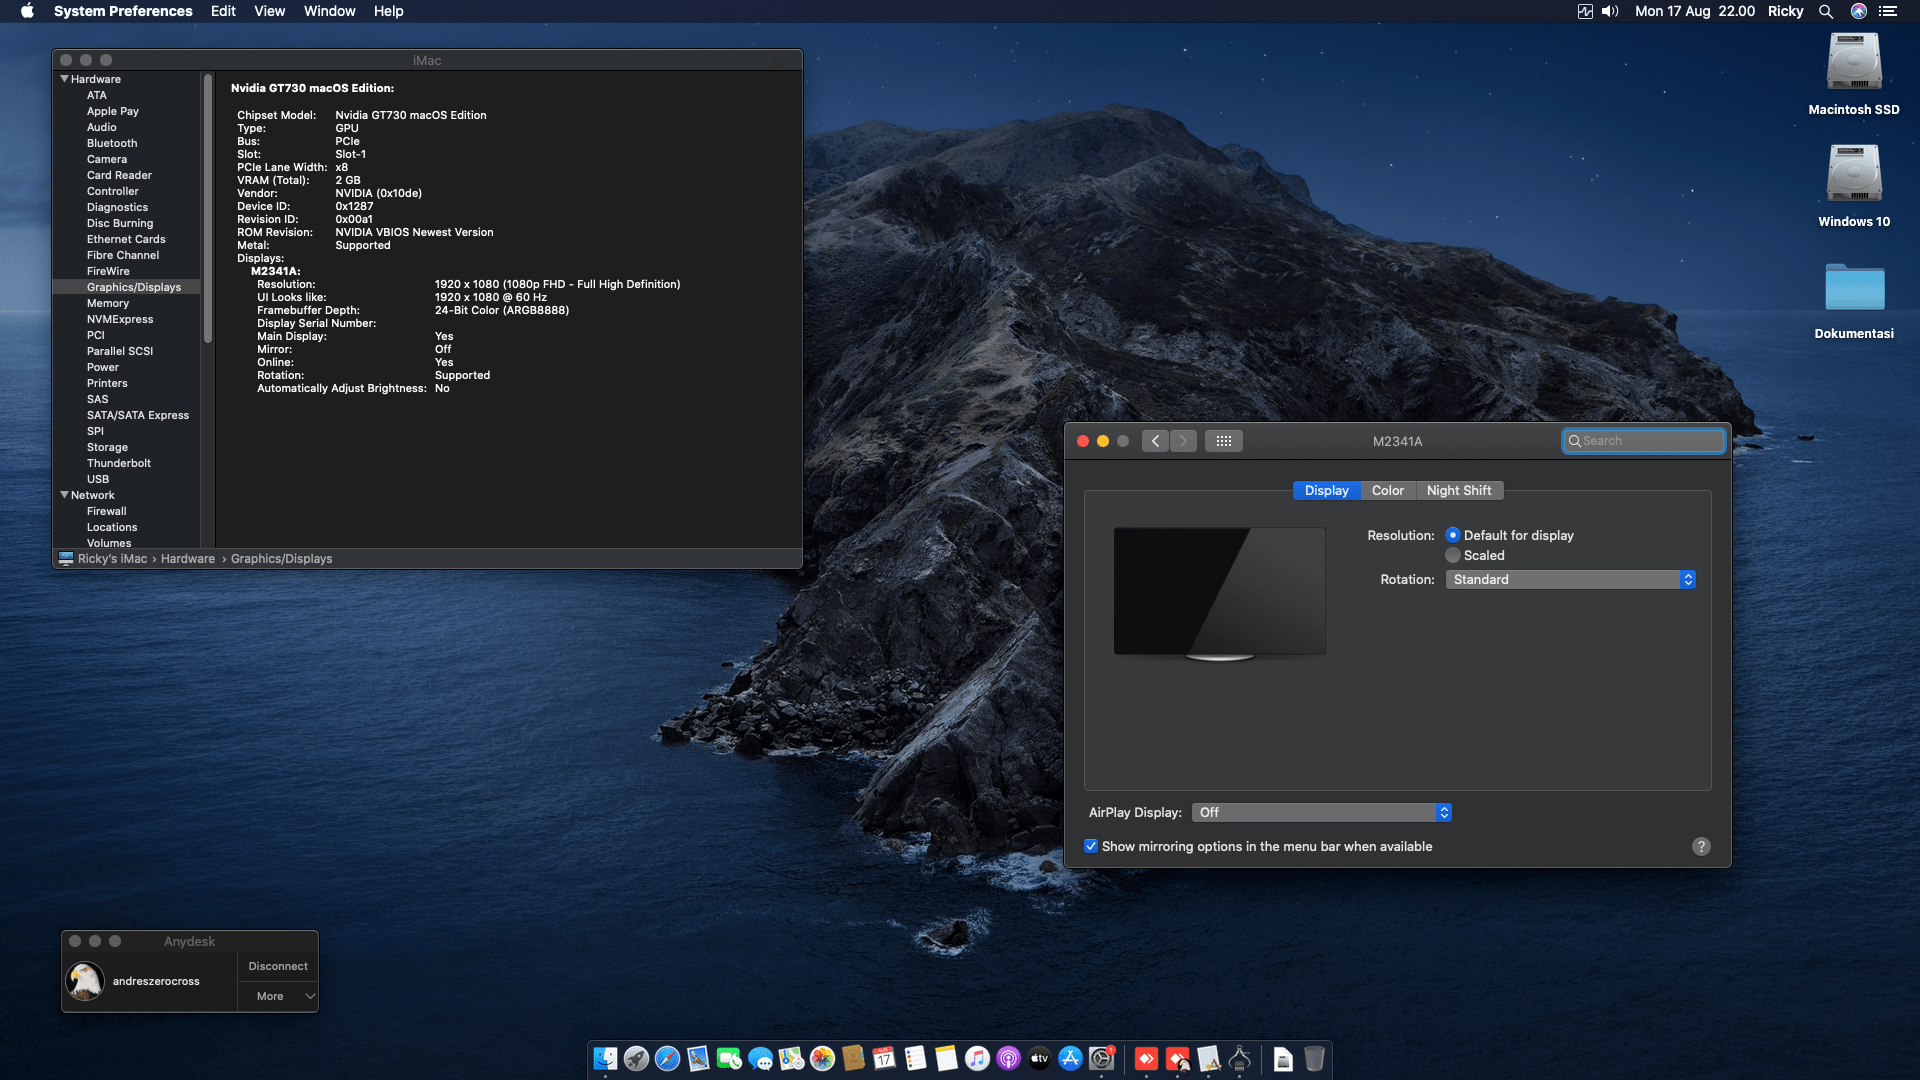The image size is (1920, 1080).
Task: Open System Information caliper icon in dock
Action: click(1240, 1058)
